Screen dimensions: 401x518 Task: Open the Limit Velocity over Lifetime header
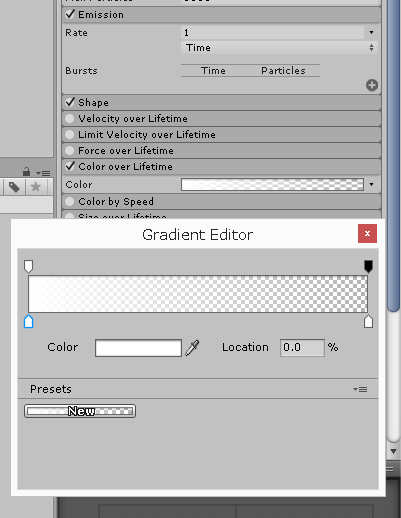coord(221,134)
